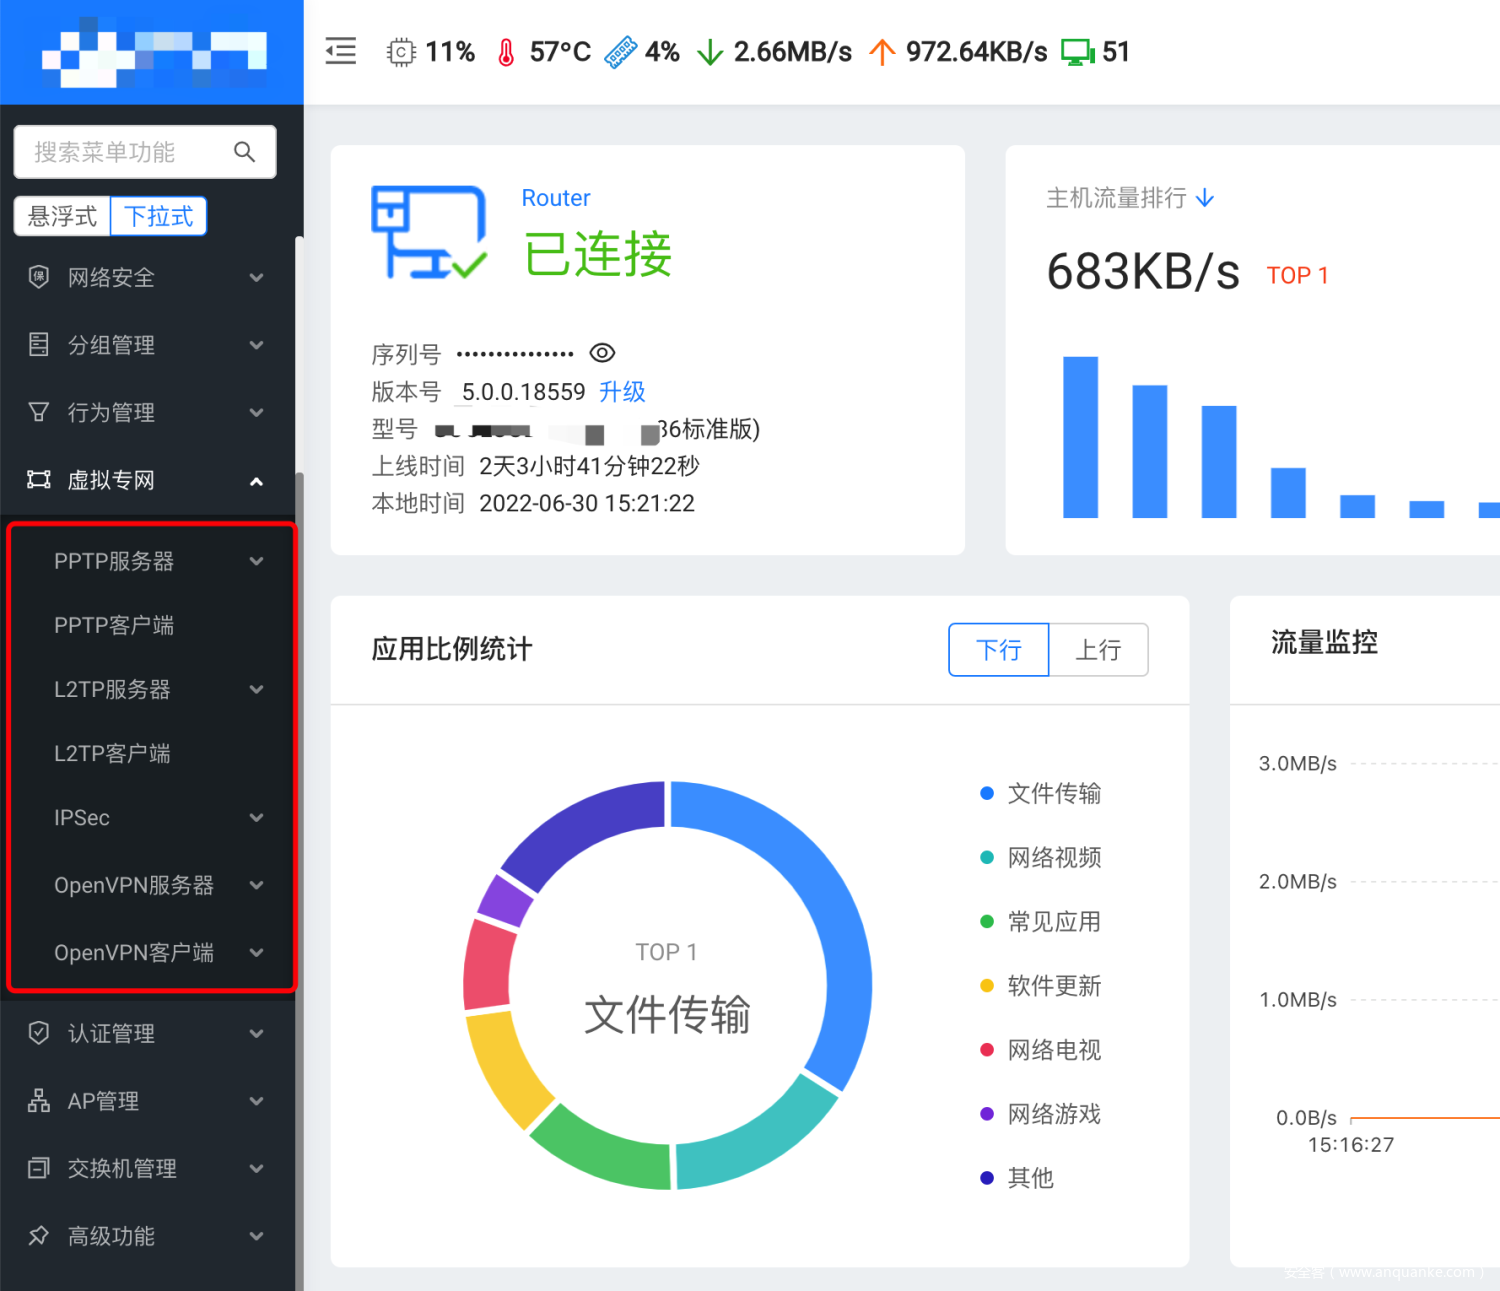Click the sort arrow next to 主机流量排行
This screenshot has height=1291, width=1500.
coord(1205,198)
